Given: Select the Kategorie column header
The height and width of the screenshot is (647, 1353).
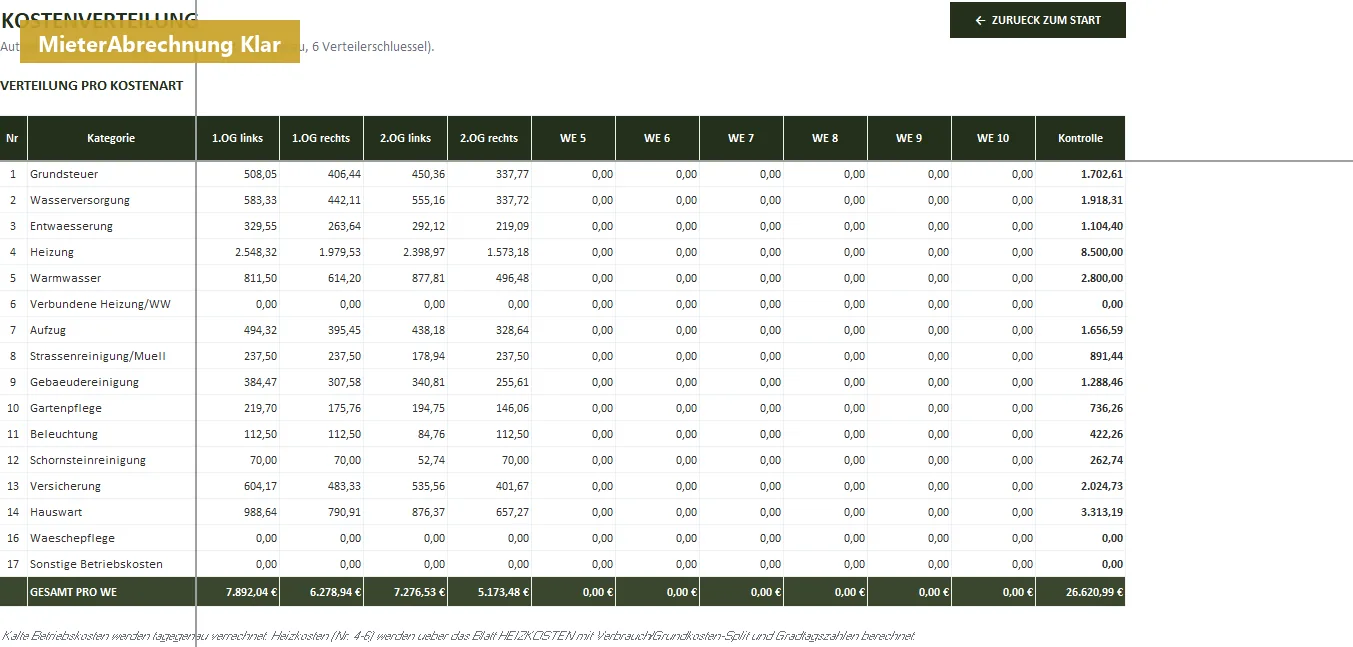Looking at the screenshot, I should pos(111,138).
